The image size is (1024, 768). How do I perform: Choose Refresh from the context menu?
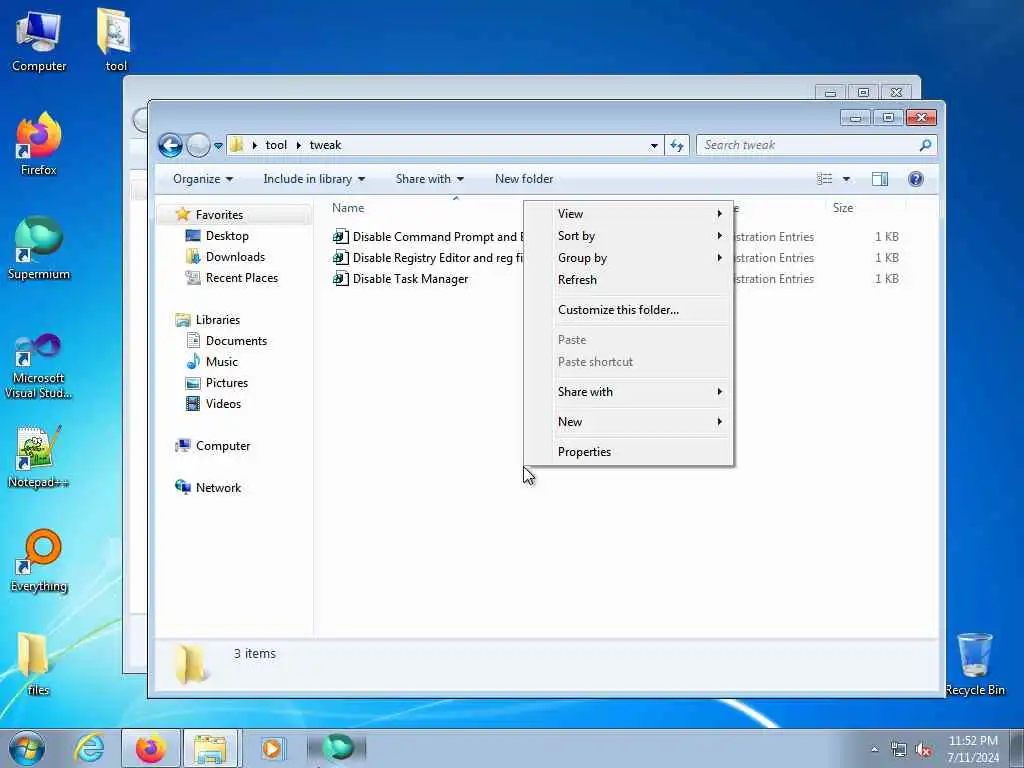click(628, 280)
